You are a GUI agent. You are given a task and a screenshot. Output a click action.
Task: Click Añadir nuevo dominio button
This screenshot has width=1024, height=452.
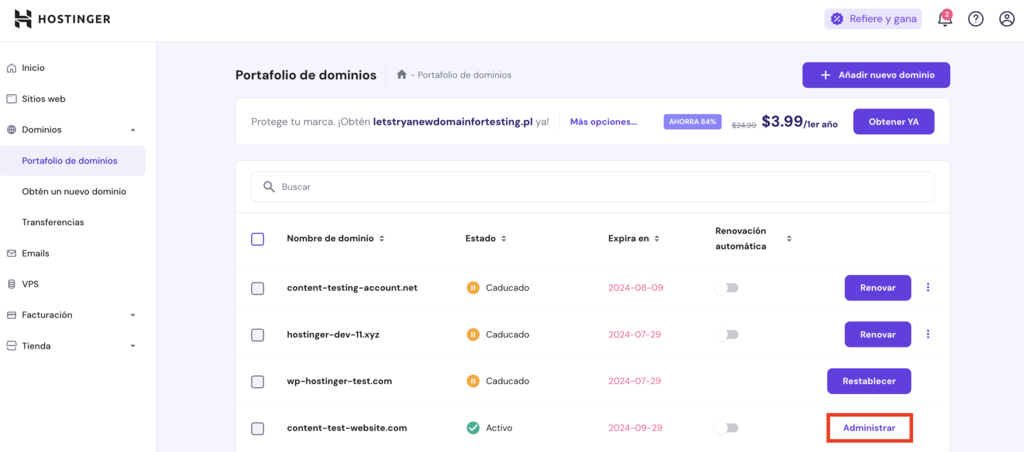[x=875, y=75]
